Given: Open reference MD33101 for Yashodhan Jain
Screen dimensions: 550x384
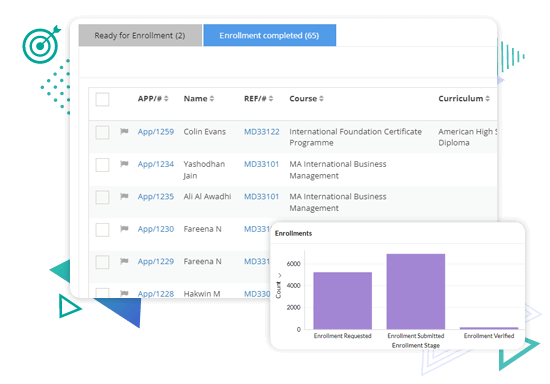Looking at the screenshot, I should click(261, 164).
